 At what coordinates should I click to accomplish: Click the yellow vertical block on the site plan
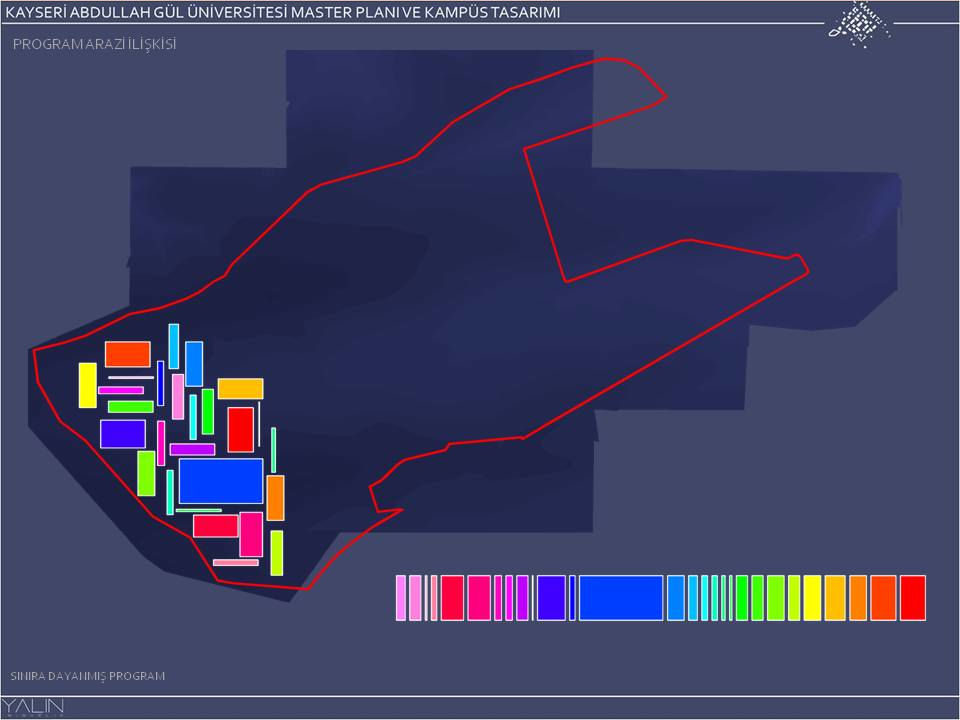point(88,385)
